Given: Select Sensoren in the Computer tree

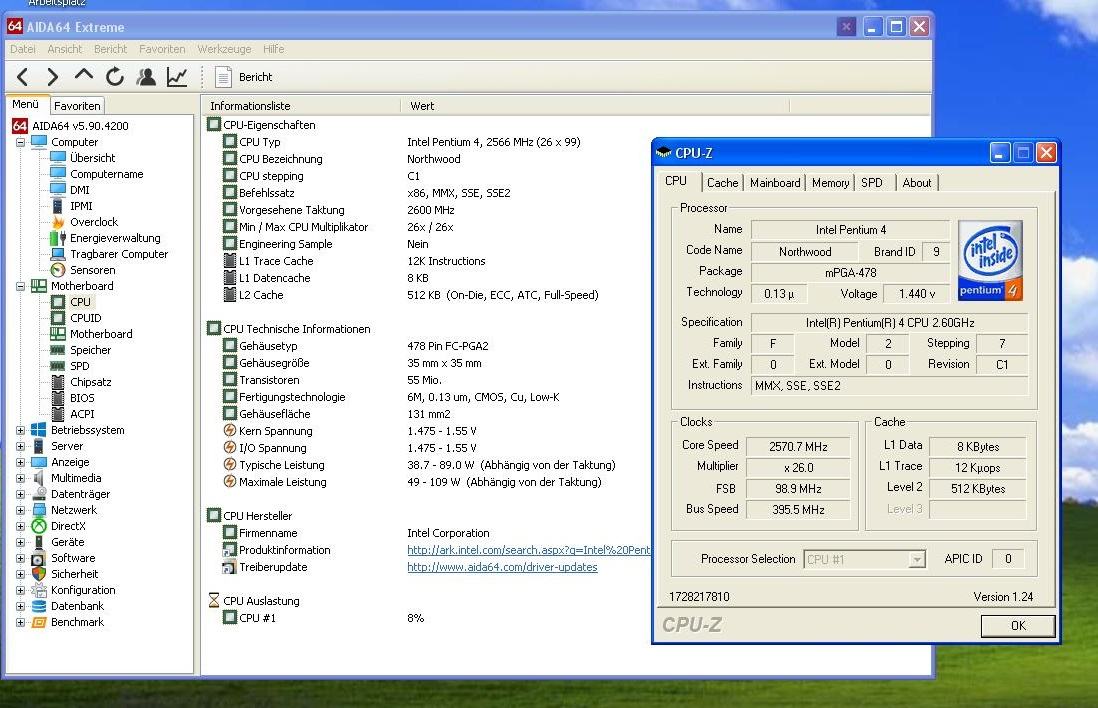Looking at the screenshot, I should (92, 270).
